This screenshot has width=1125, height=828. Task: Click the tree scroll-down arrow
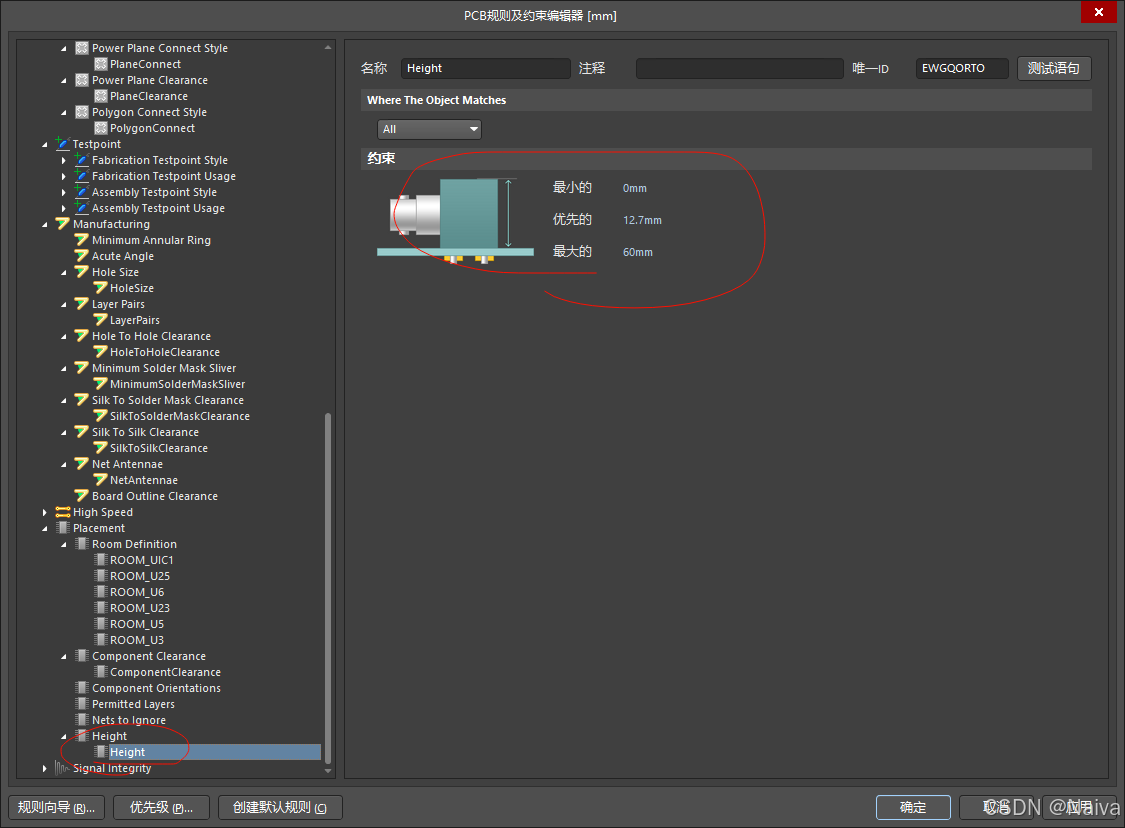[x=328, y=771]
